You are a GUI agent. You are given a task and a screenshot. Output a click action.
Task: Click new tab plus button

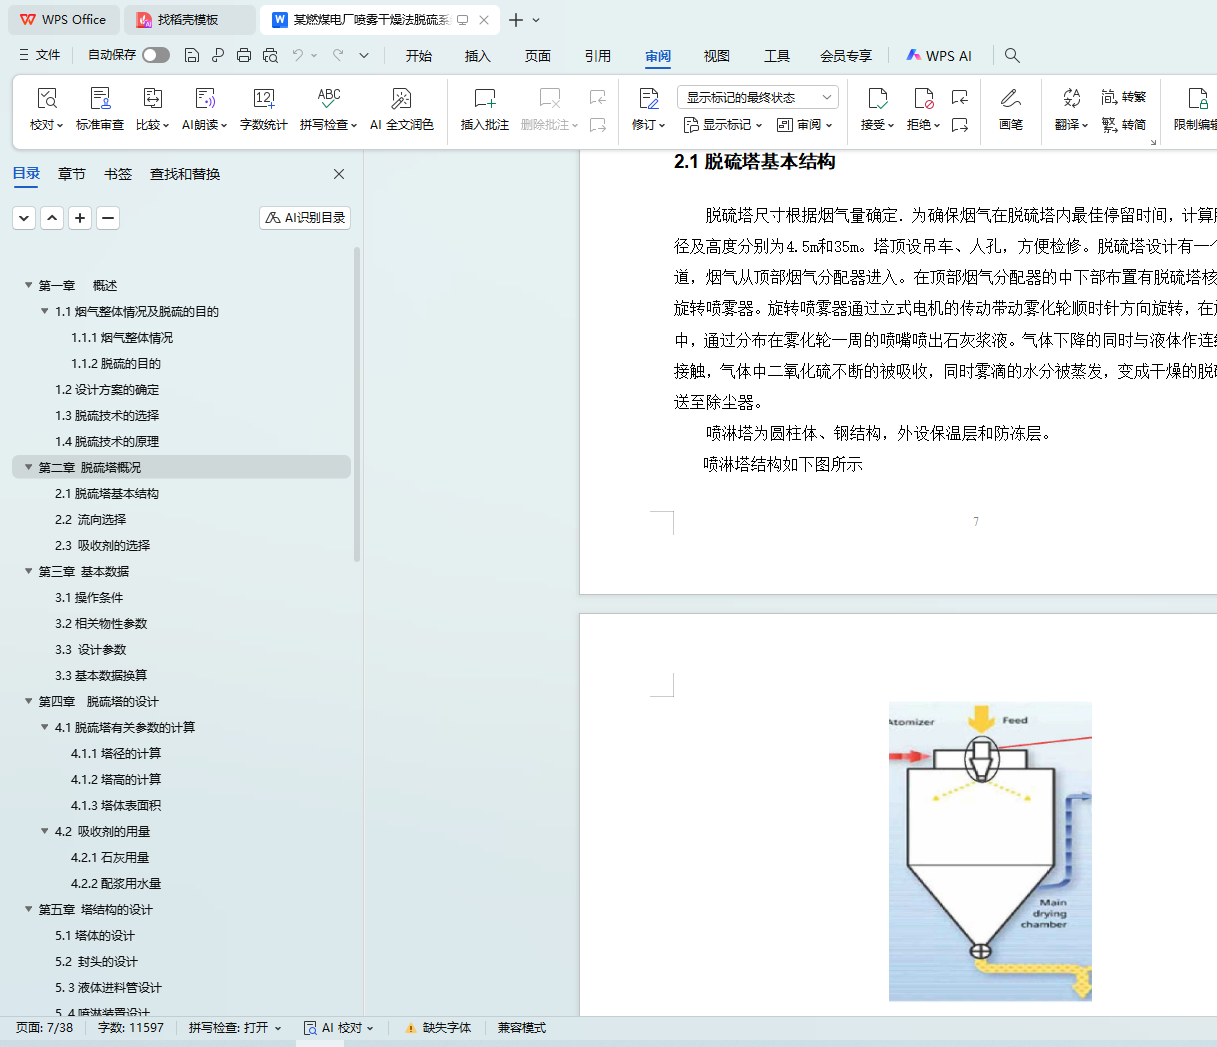click(516, 20)
